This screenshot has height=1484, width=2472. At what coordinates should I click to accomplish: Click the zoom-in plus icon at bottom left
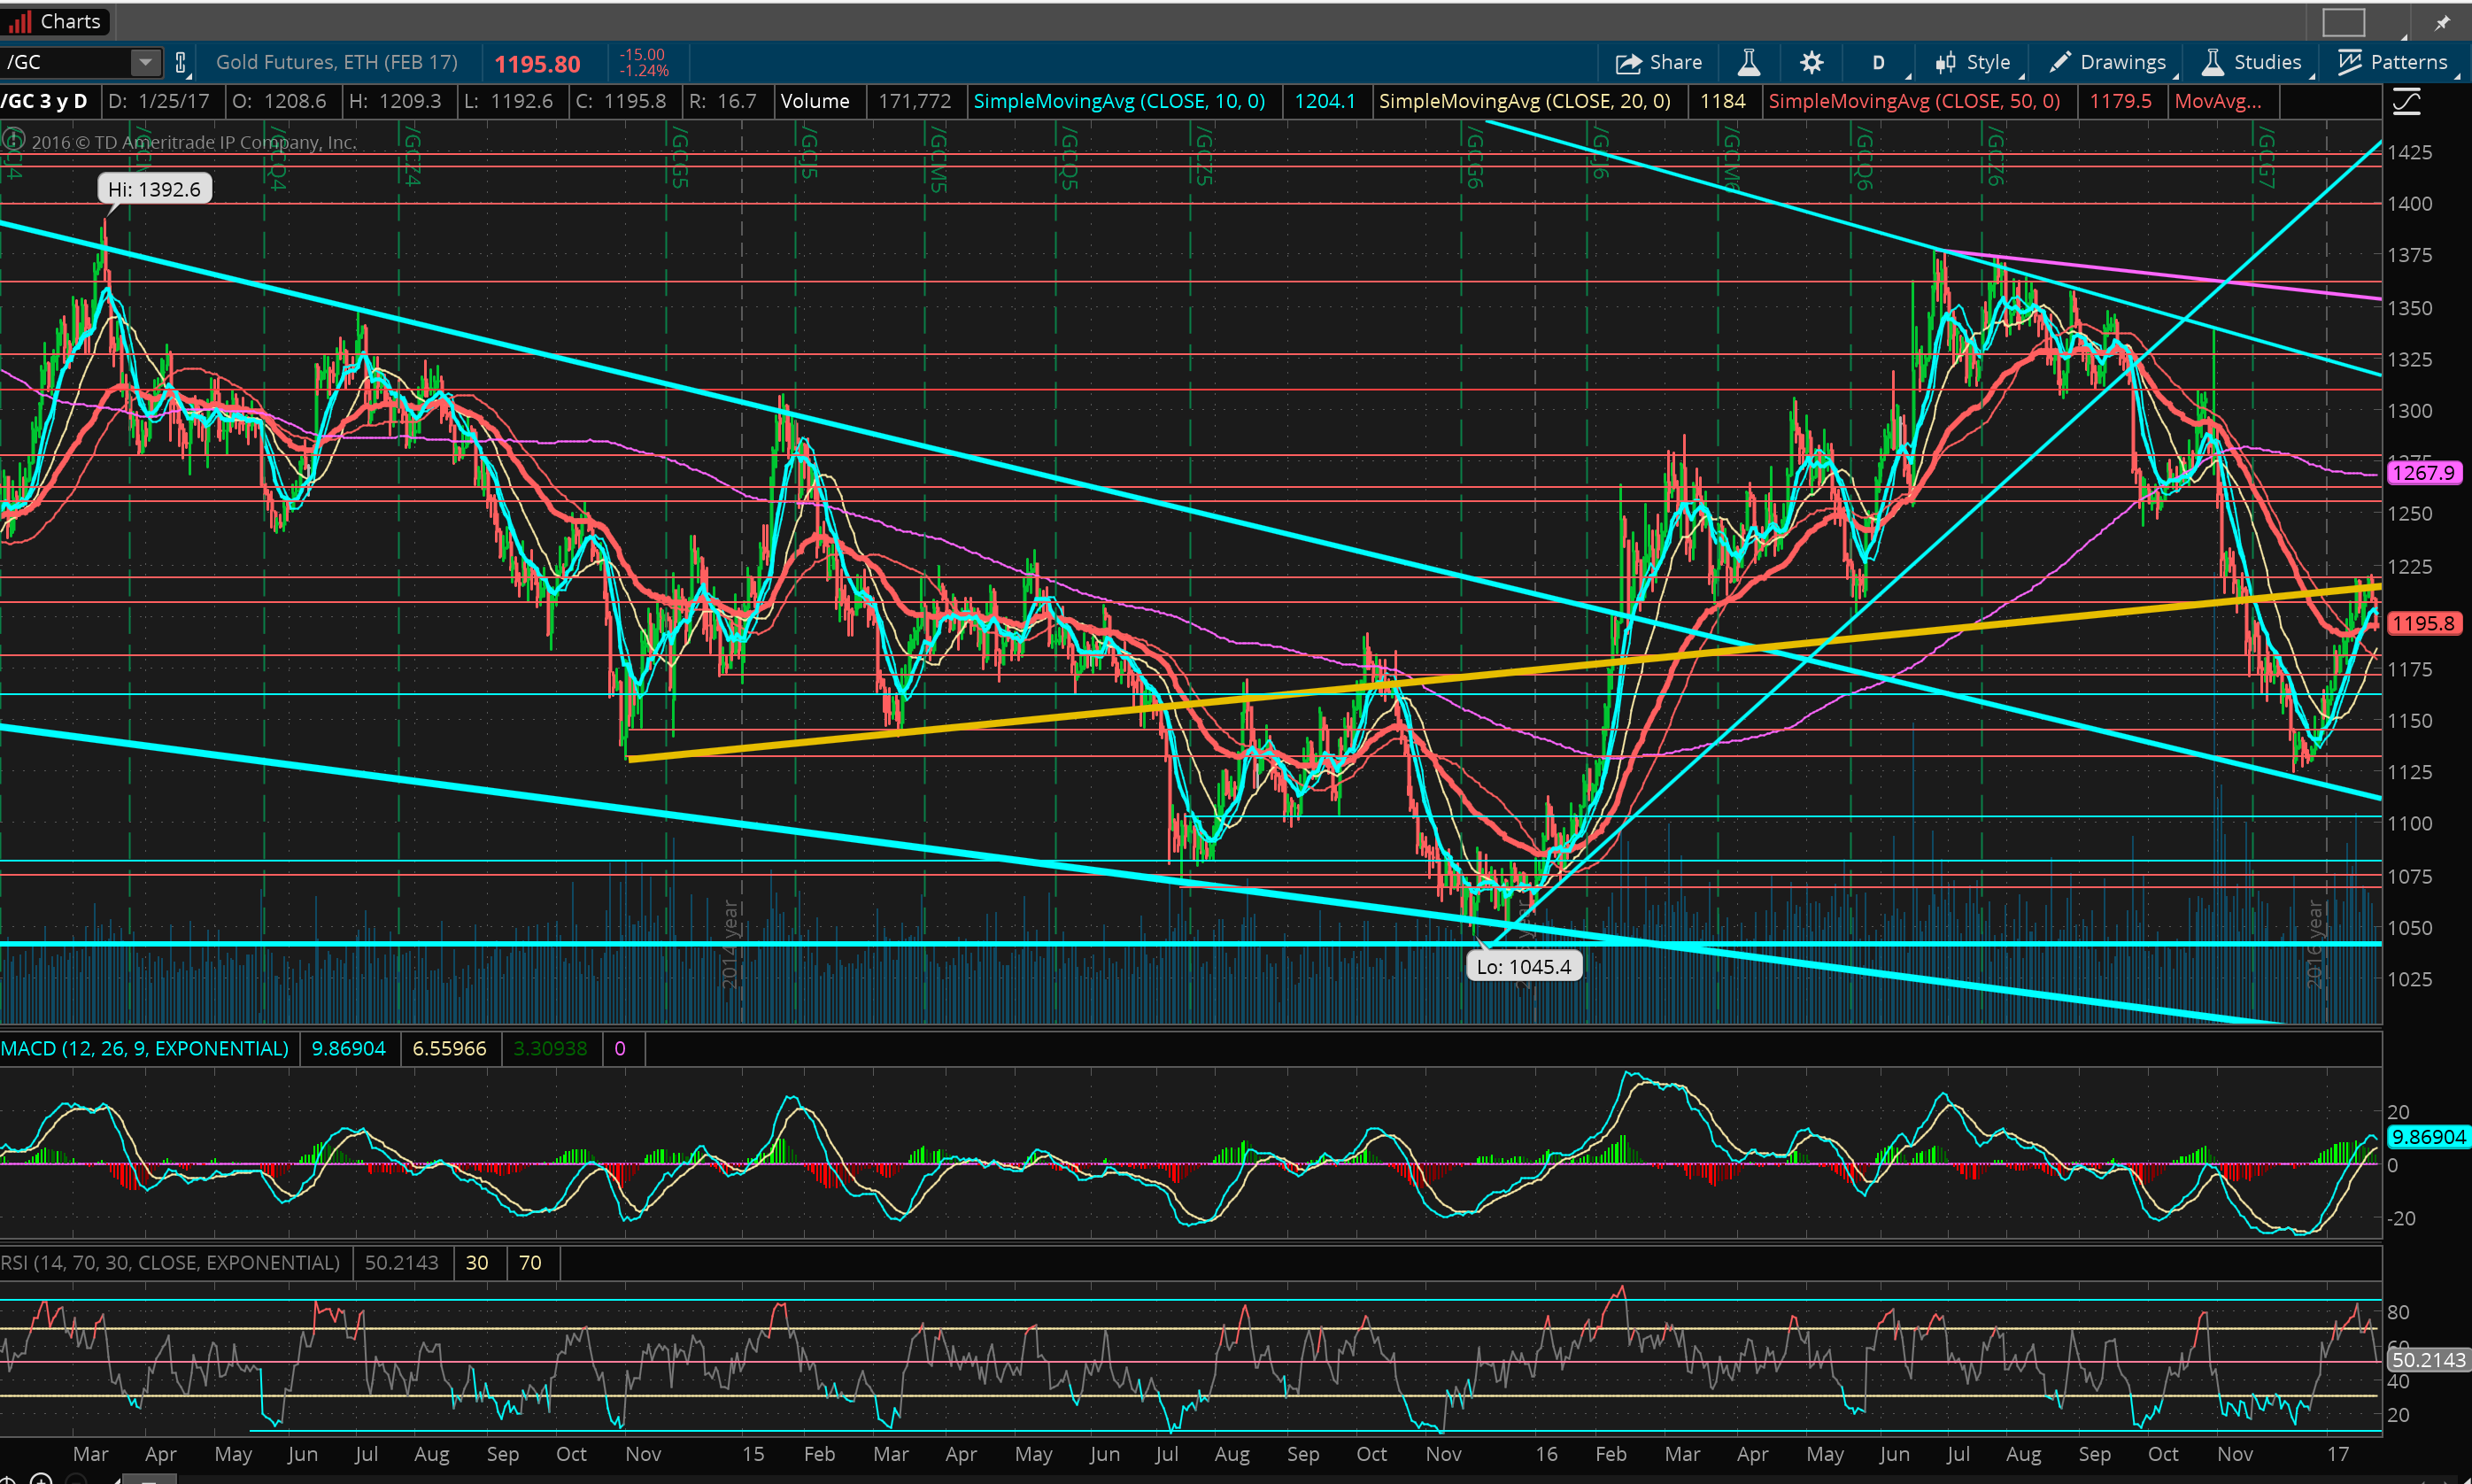[x=41, y=1478]
